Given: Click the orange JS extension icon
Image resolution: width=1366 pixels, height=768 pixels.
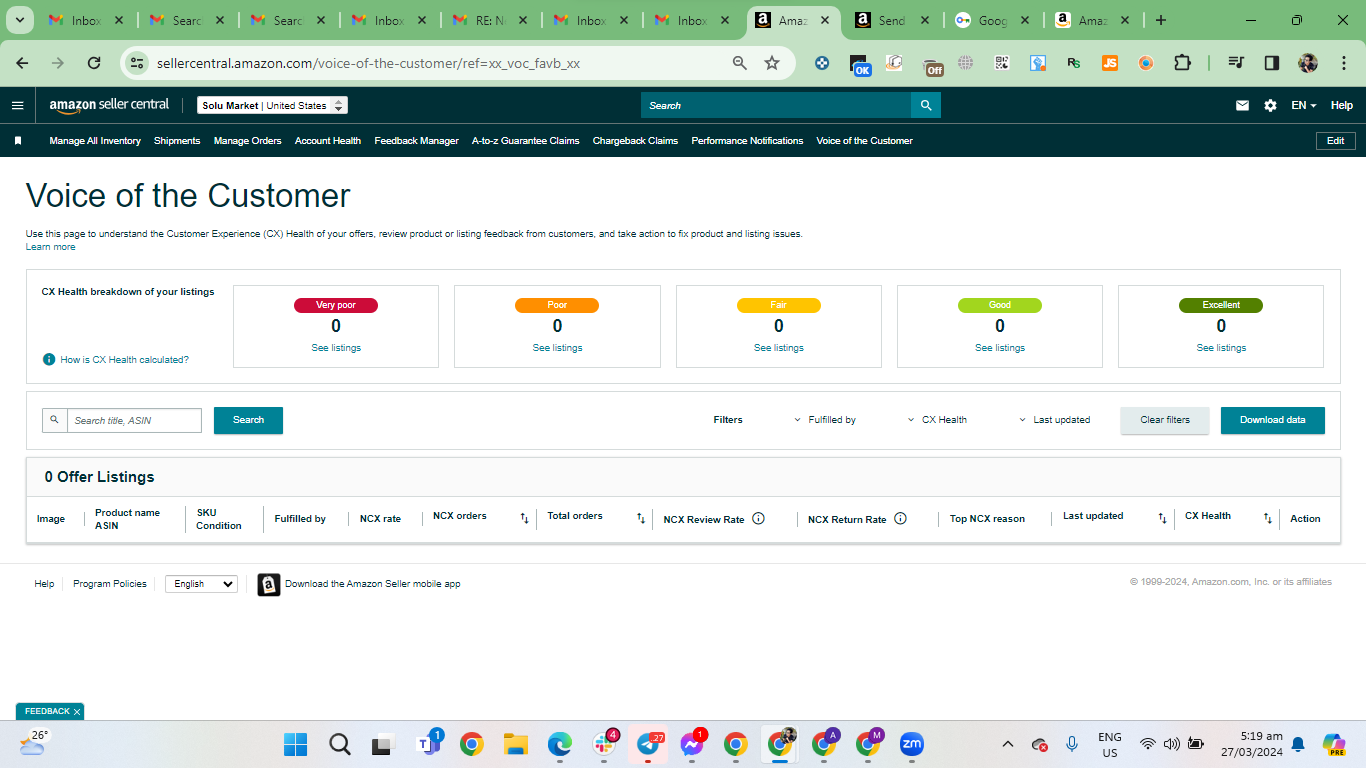Looking at the screenshot, I should pyautogui.click(x=1110, y=63).
